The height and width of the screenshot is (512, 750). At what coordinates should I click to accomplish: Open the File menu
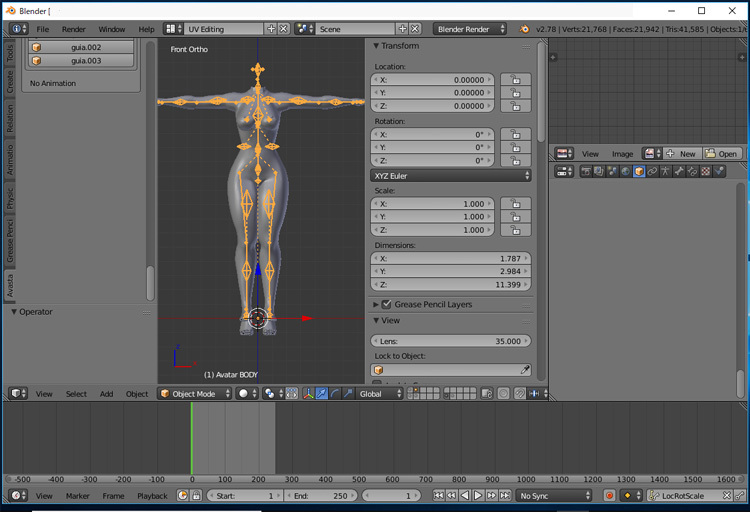[x=43, y=29]
